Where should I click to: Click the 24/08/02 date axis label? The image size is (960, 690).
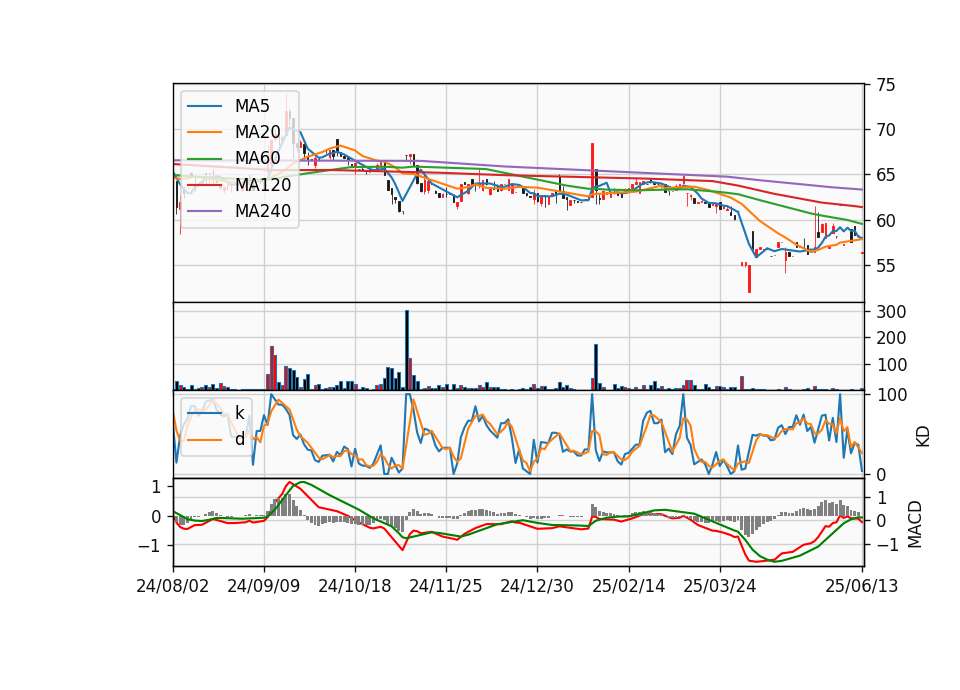173,587
